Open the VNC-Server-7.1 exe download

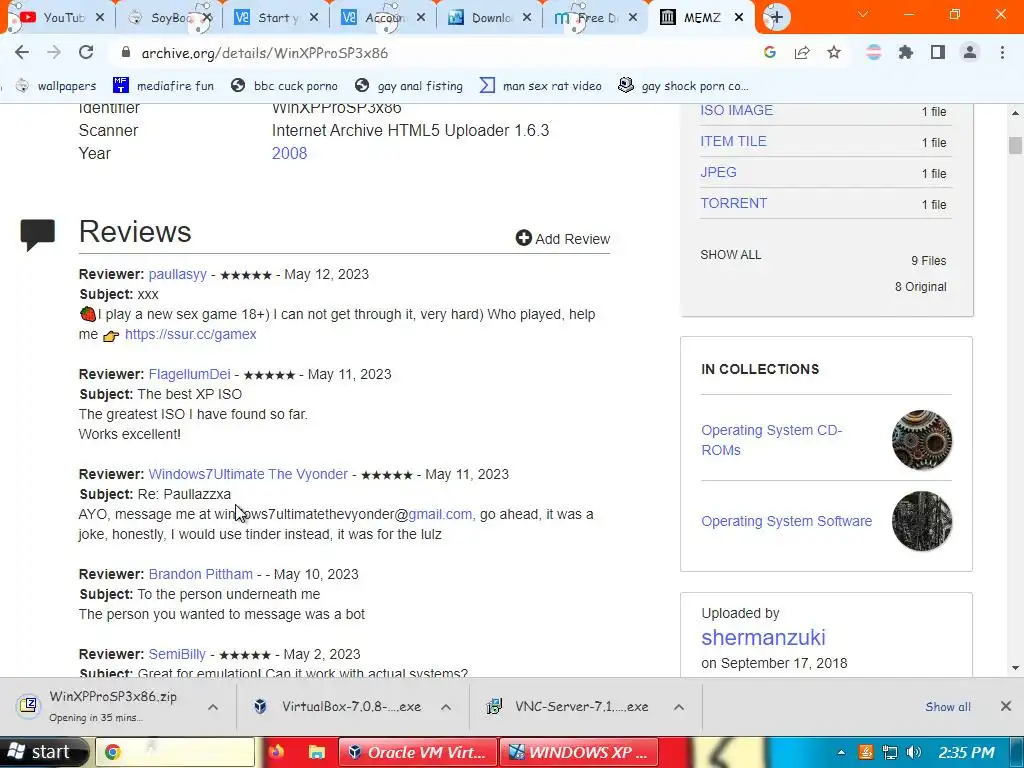(x=569, y=707)
